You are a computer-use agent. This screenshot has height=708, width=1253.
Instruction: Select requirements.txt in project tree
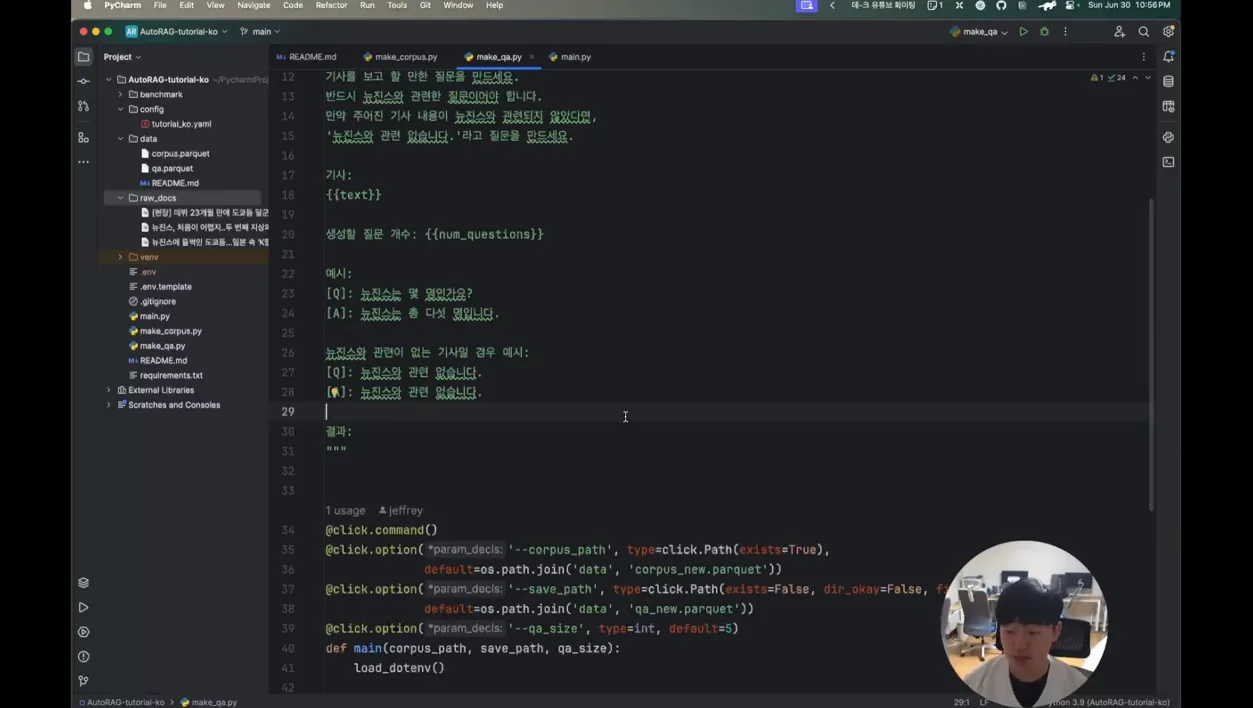(x=166, y=375)
